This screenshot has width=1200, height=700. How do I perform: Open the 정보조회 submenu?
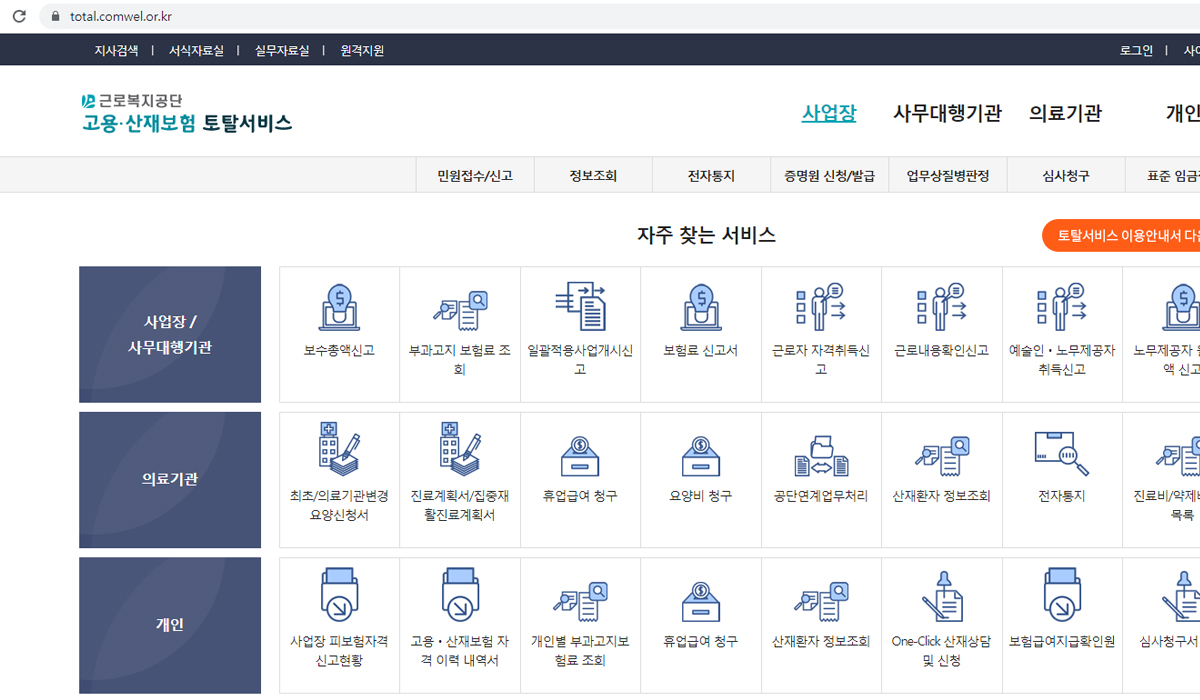click(593, 175)
